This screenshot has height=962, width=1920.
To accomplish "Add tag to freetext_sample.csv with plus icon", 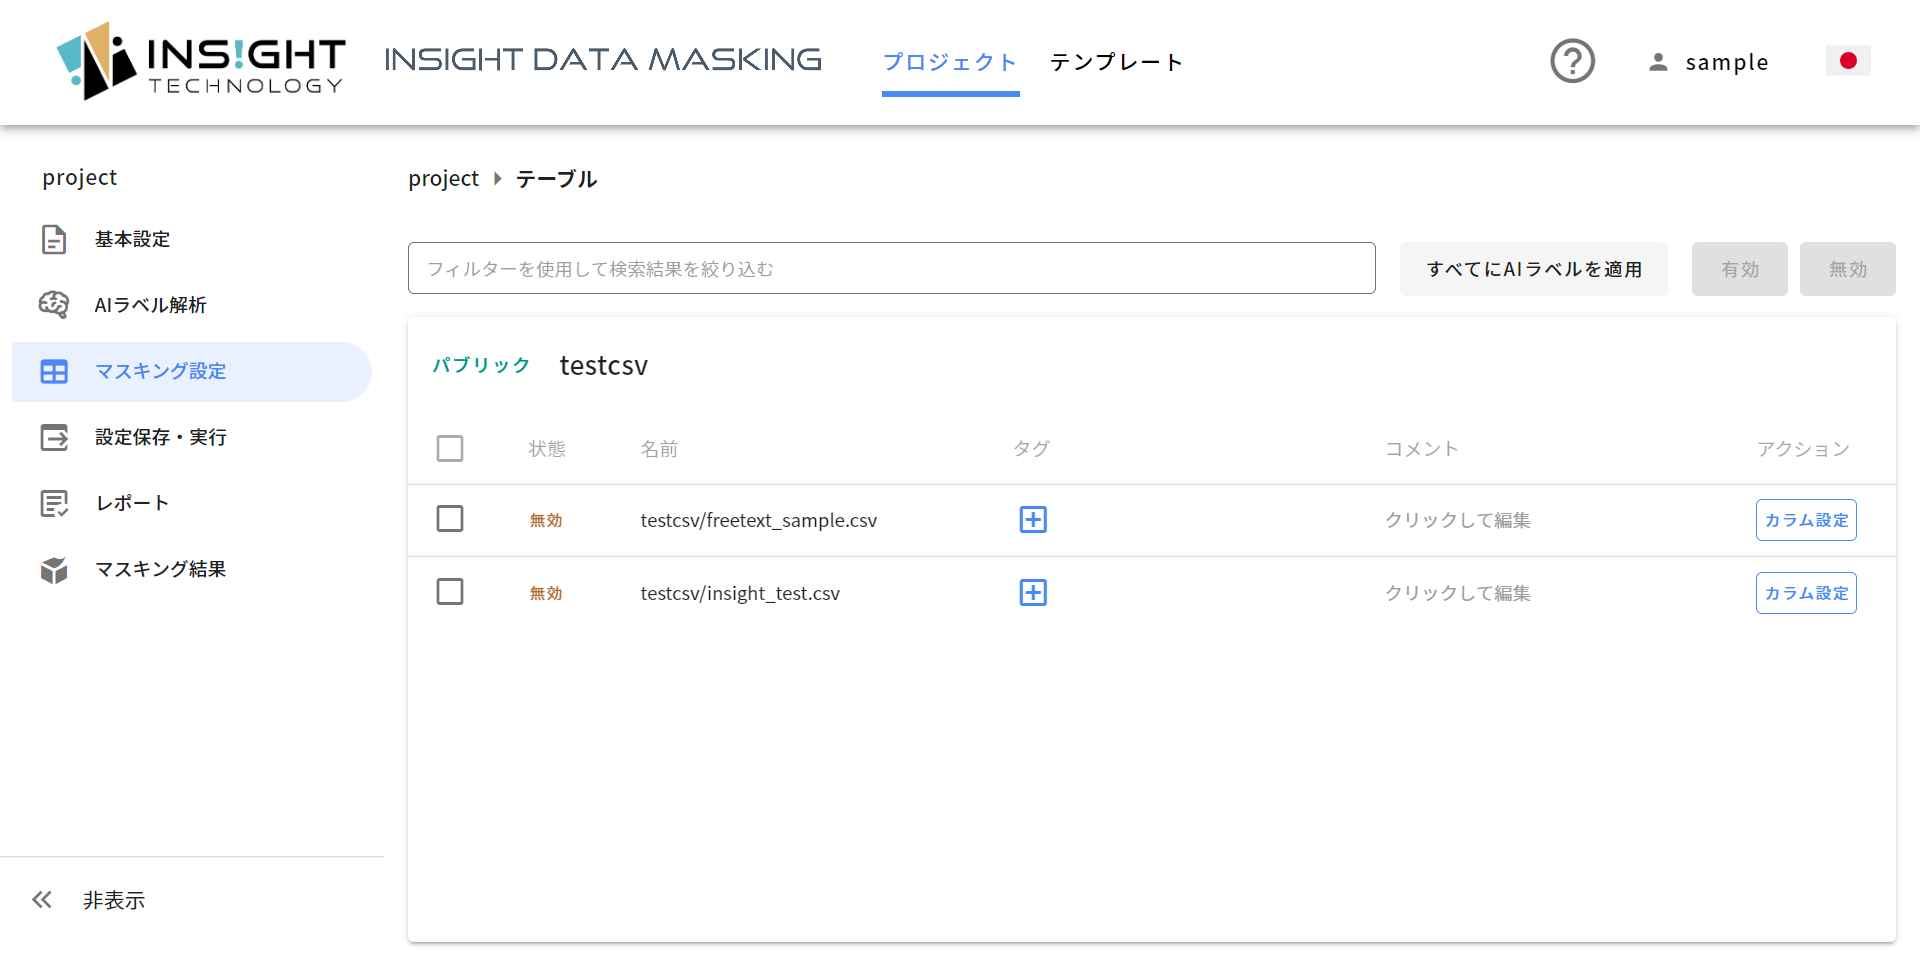I will click(1033, 520).
